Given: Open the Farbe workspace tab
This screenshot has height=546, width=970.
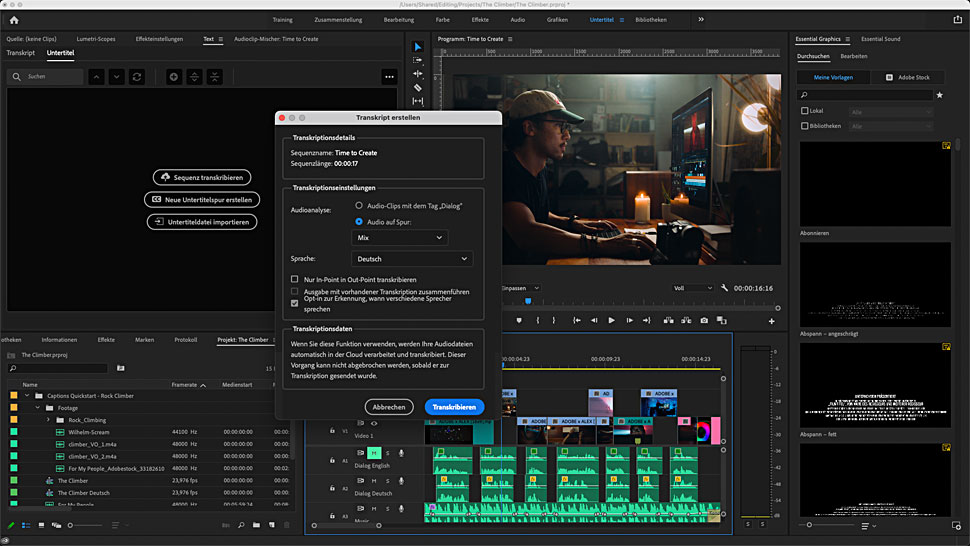Looking at the screenshot, I should tap(443, 19).
